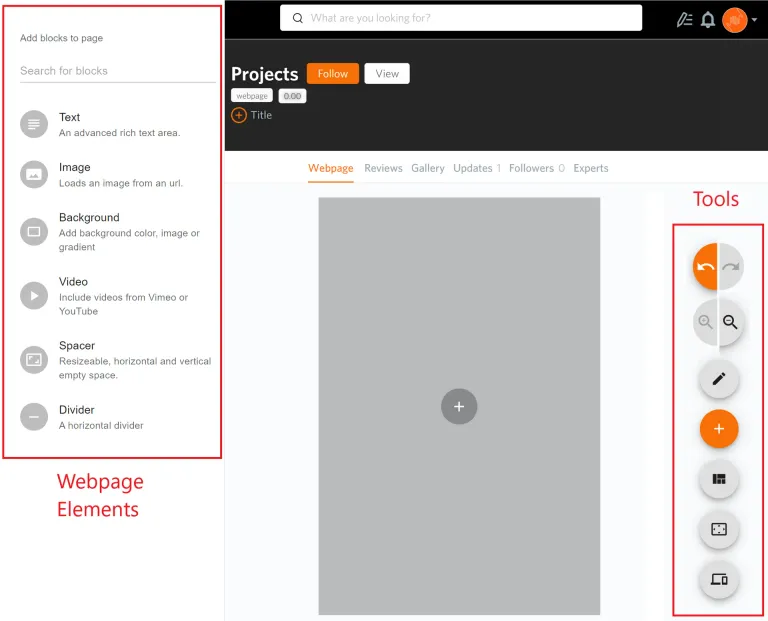This screenshot has width=768, height=621.
Task: Open the Followers tab
Action: click(537, 168)
